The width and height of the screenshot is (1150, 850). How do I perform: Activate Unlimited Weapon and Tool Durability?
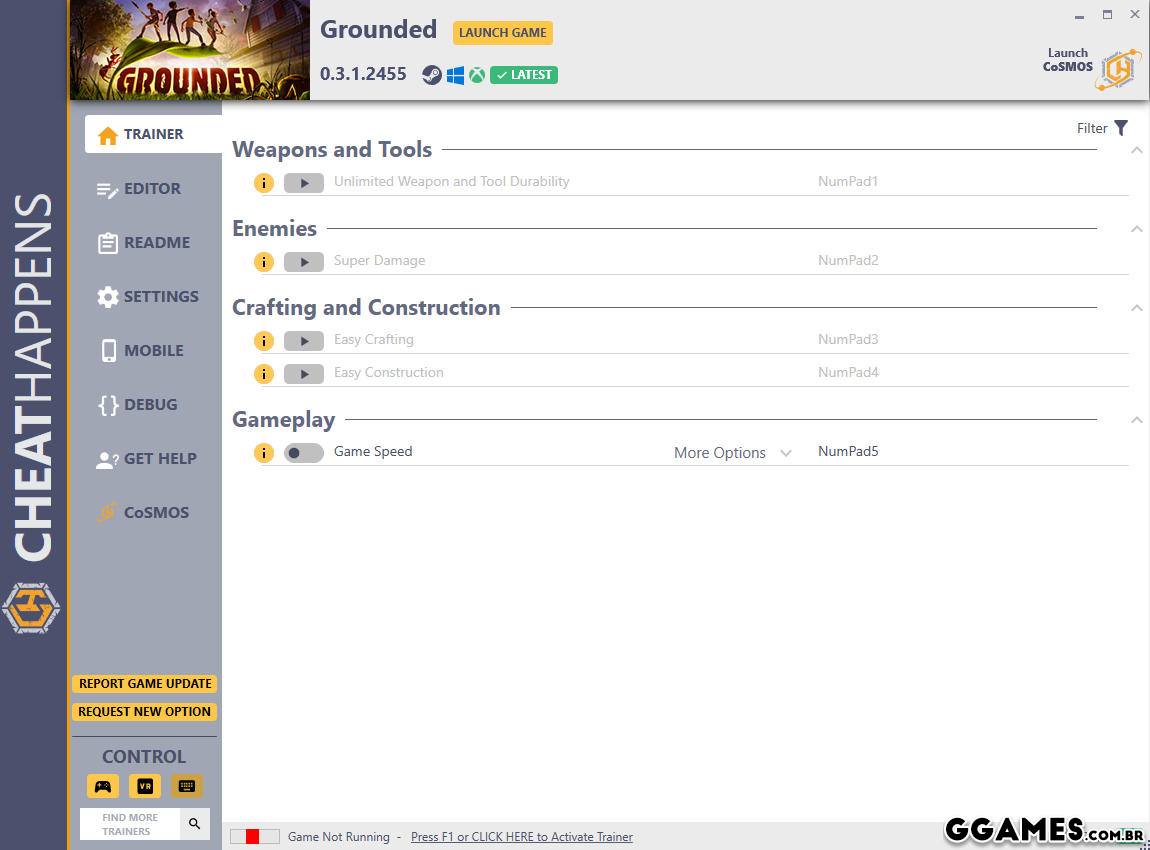tap(303, 183)
